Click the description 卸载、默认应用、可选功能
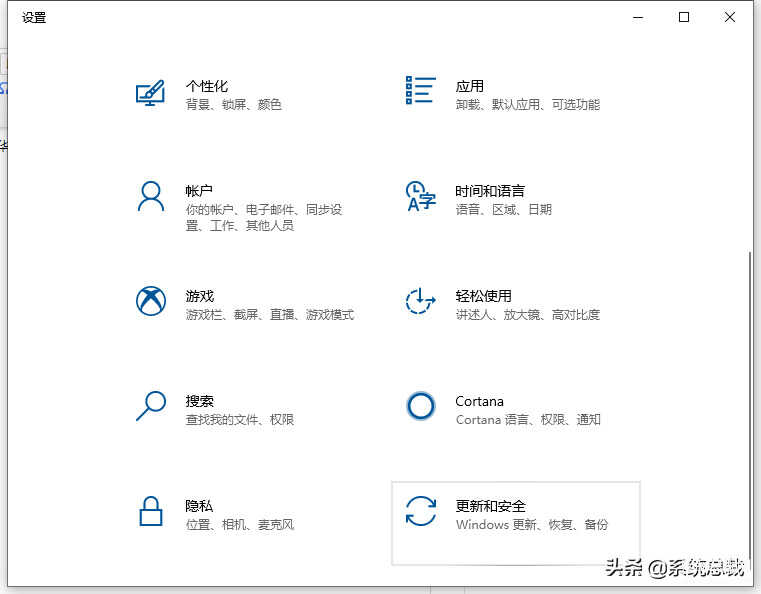The width and height of the screenshot is (761, 594). click(x=528, y=104)
